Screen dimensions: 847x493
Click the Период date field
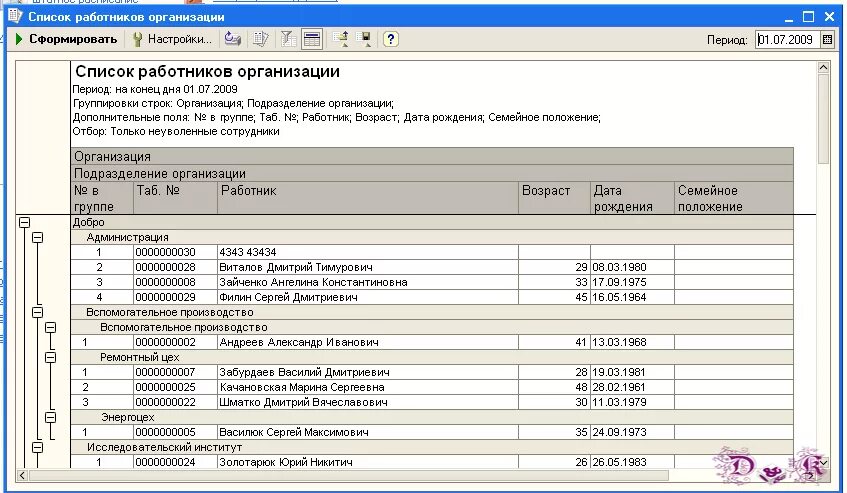[x=787, y=39]
